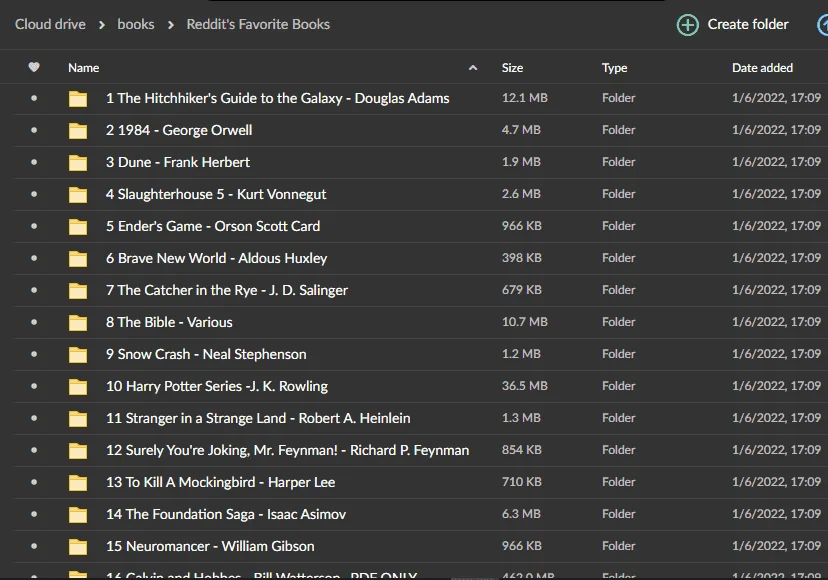
Task: Open folder icon for The Hitchhiker's Guide row
Action: pyautogui.click(x=78, y=99)
